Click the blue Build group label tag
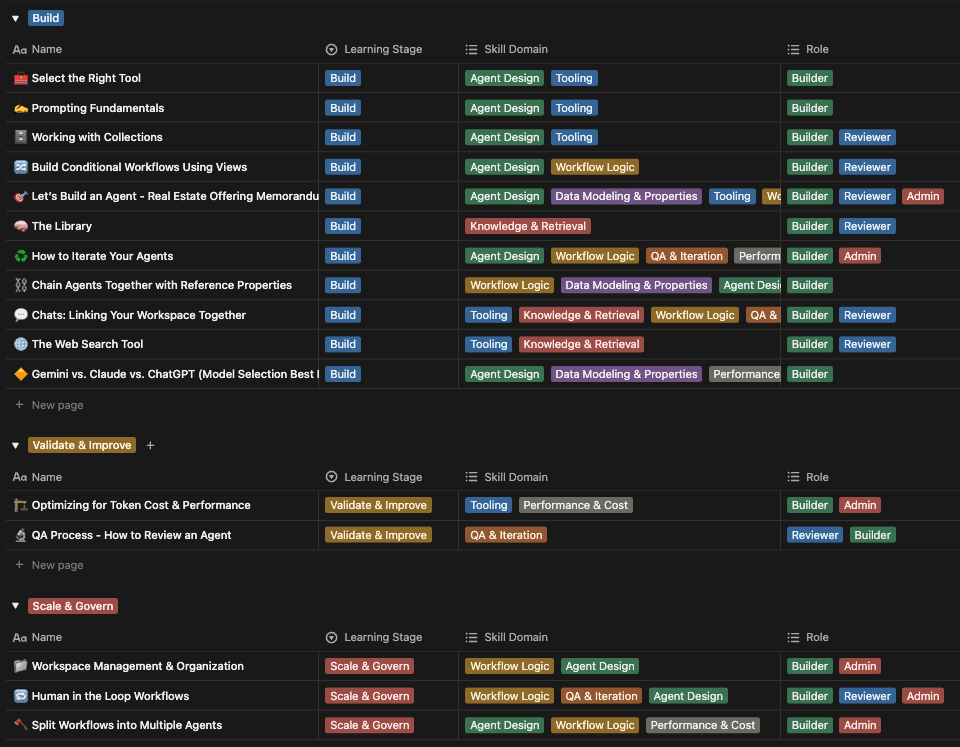The height and width of the screenshot is (747, 960). (x=46, y=18)
